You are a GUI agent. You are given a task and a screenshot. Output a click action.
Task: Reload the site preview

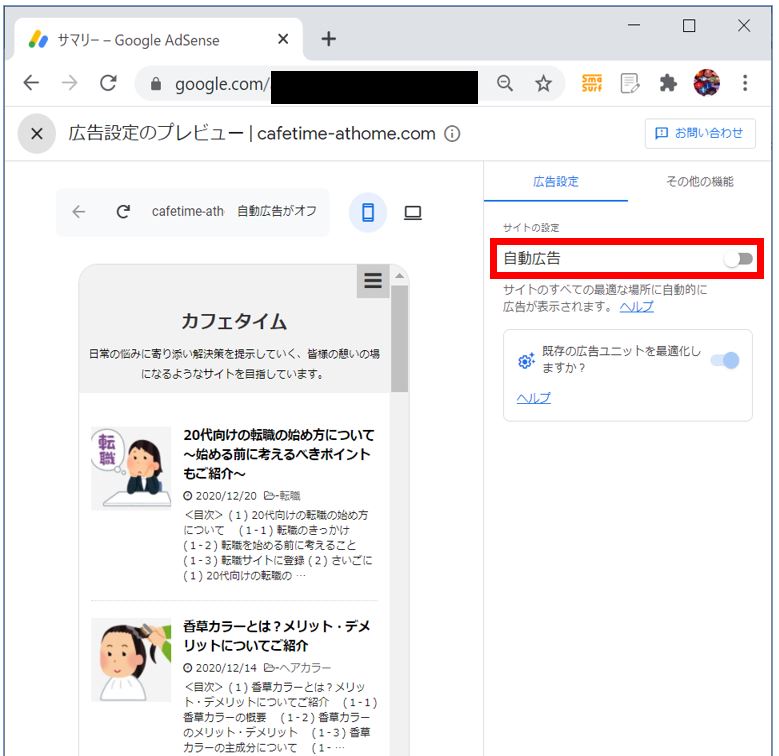[x=123, y=212]
